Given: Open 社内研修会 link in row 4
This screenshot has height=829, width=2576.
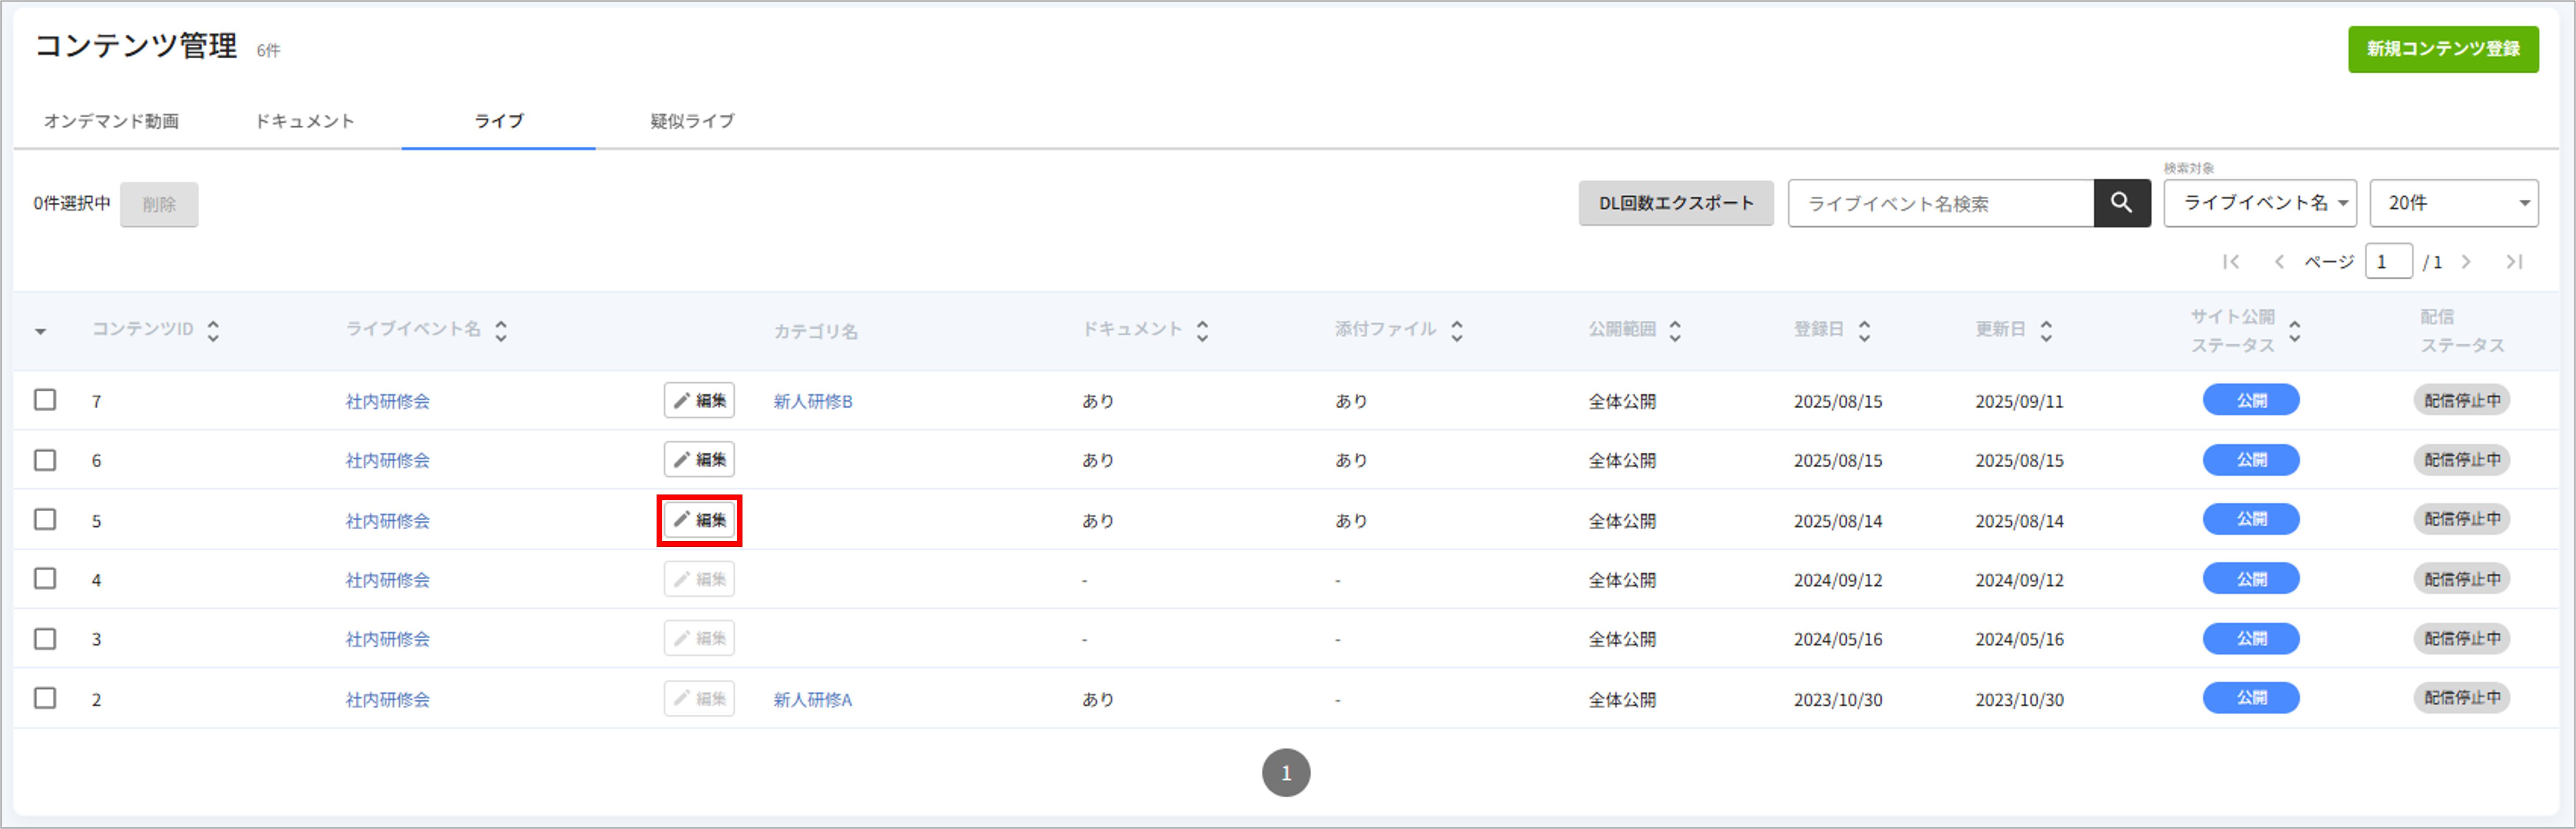Looking at the screenshot, I should 388,580.
